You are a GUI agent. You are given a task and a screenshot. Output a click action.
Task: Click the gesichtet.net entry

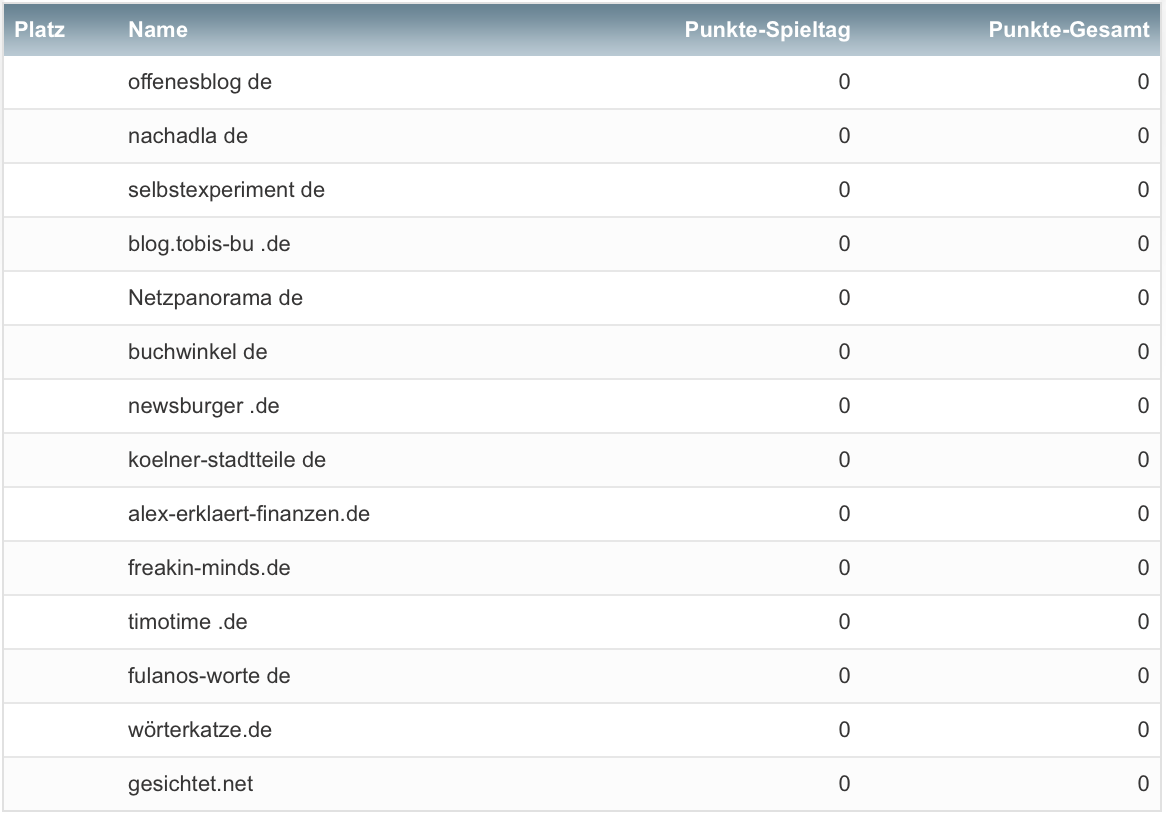coord(190,784)
